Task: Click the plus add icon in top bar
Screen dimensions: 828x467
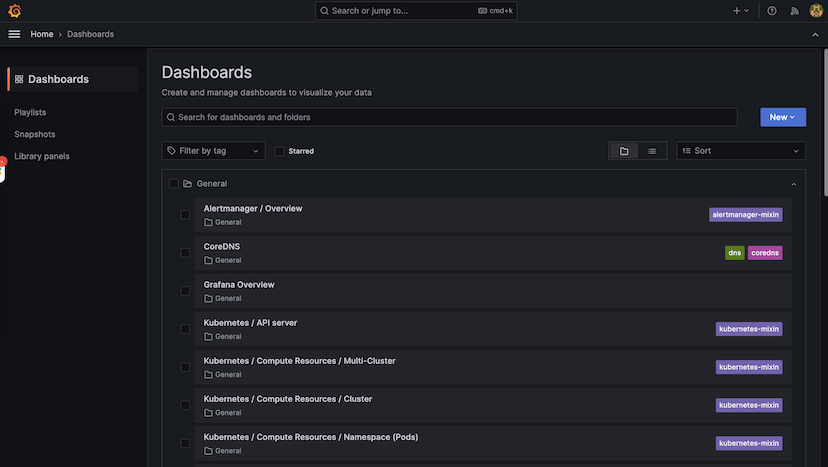Action: pyautogui.click(x=736, y=11)
